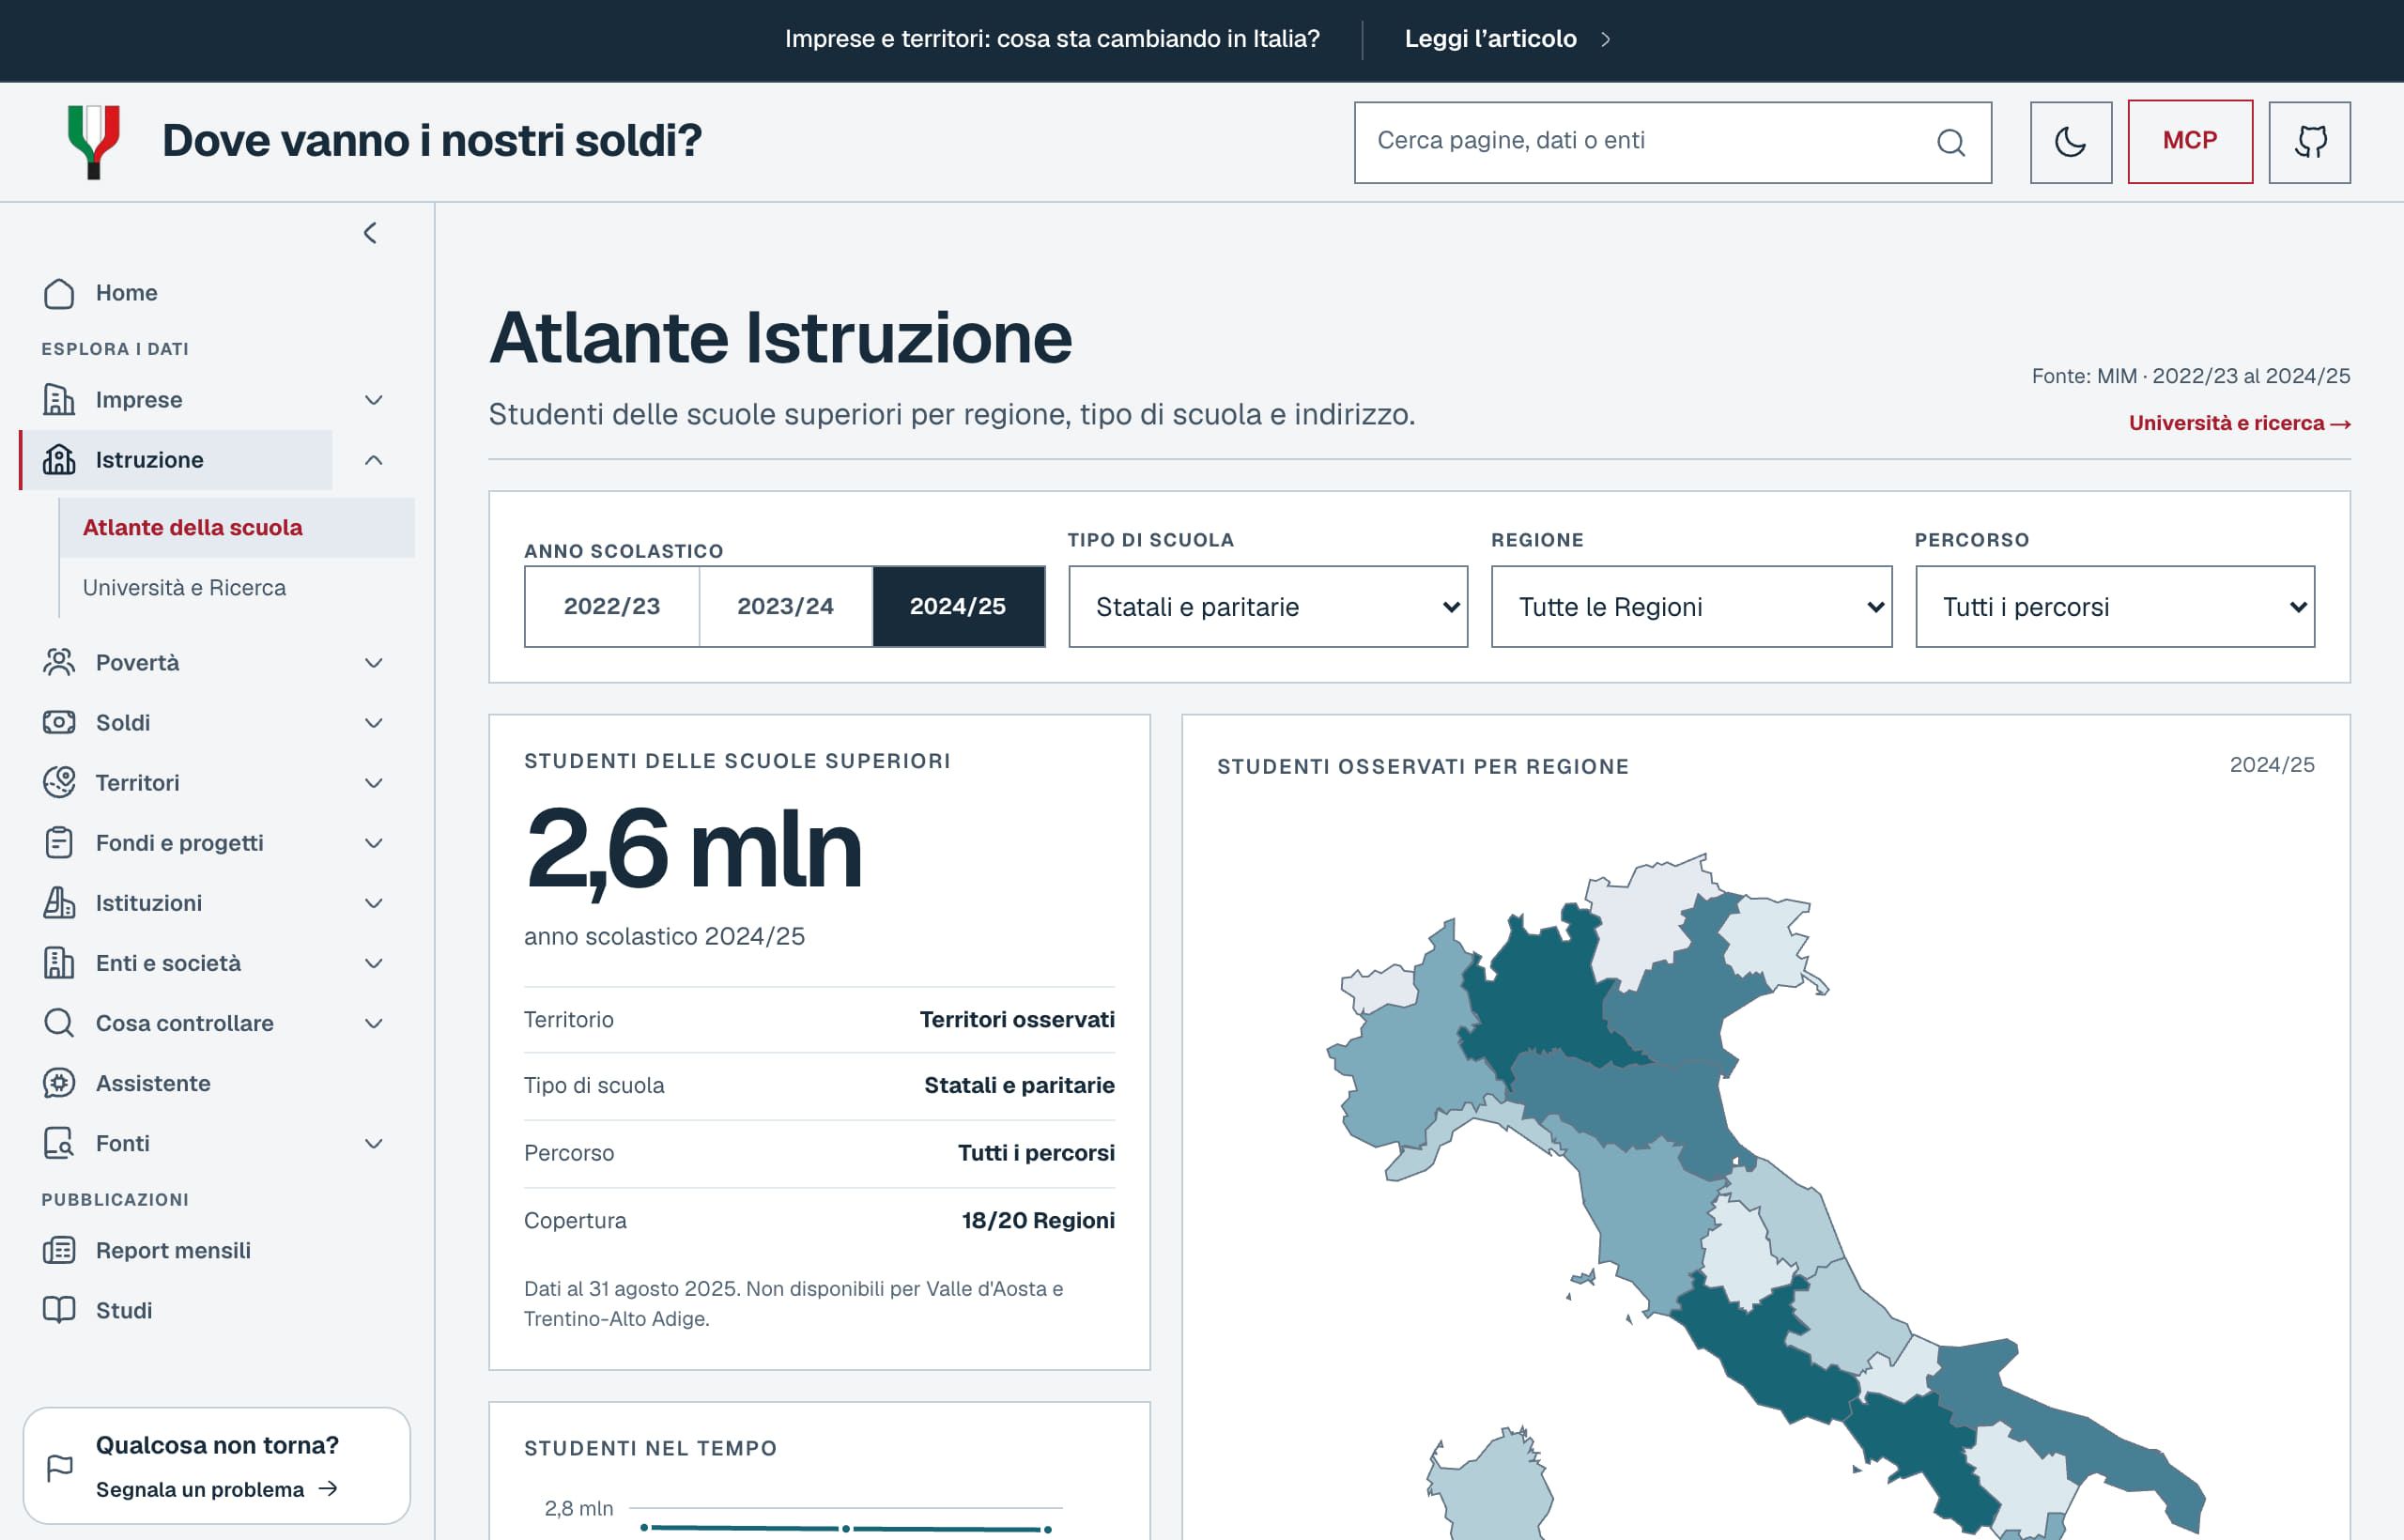Click the Territori globe pin icon
Image resolution: width=2404 pixels, height=1540 pixels.
(59, 783)
